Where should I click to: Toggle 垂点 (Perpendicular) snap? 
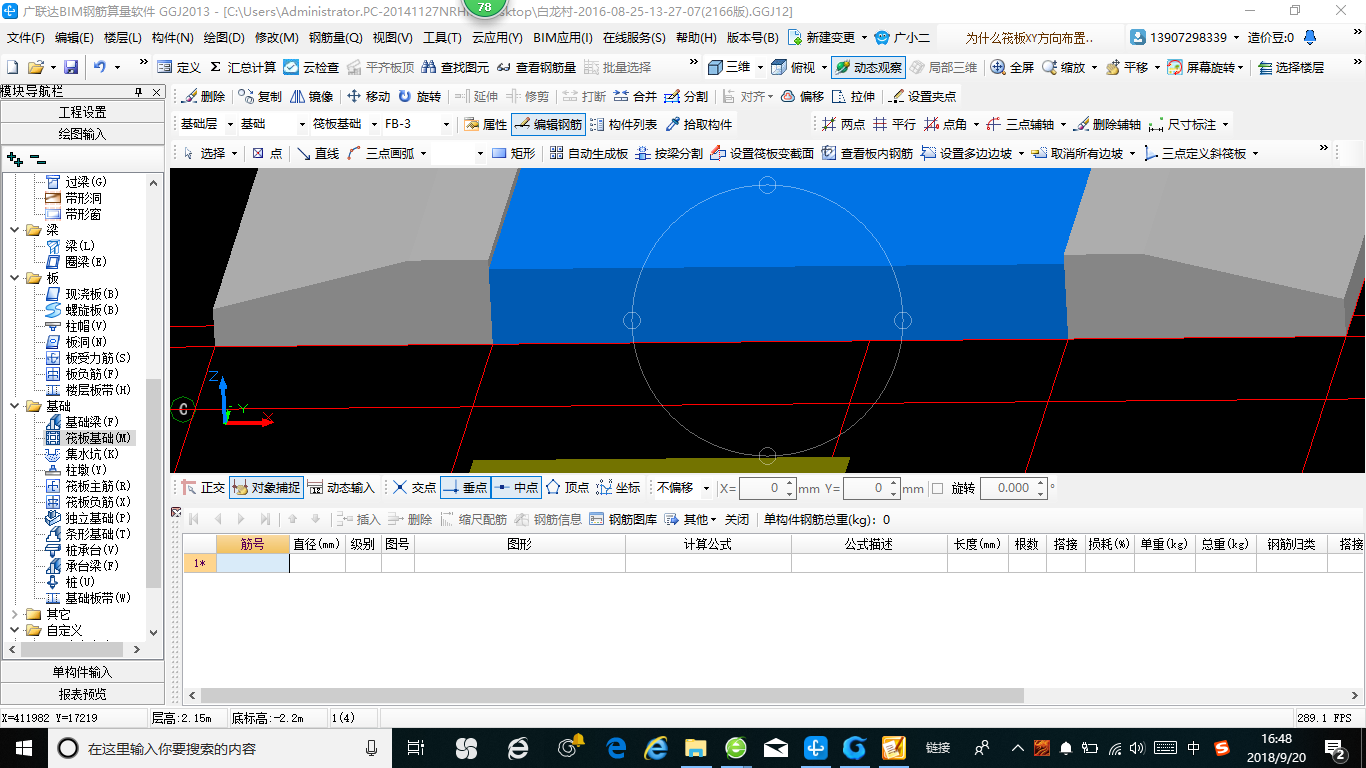(x=465, y=488)
